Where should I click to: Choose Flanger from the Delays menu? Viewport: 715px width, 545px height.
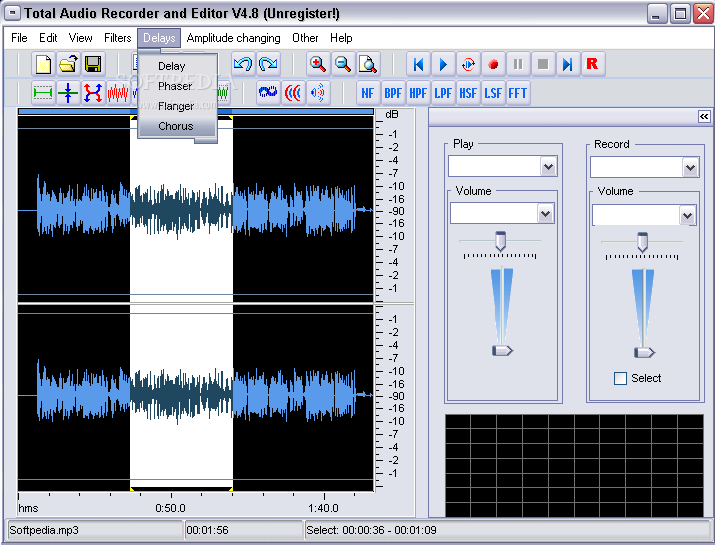[x=177, y=106]
